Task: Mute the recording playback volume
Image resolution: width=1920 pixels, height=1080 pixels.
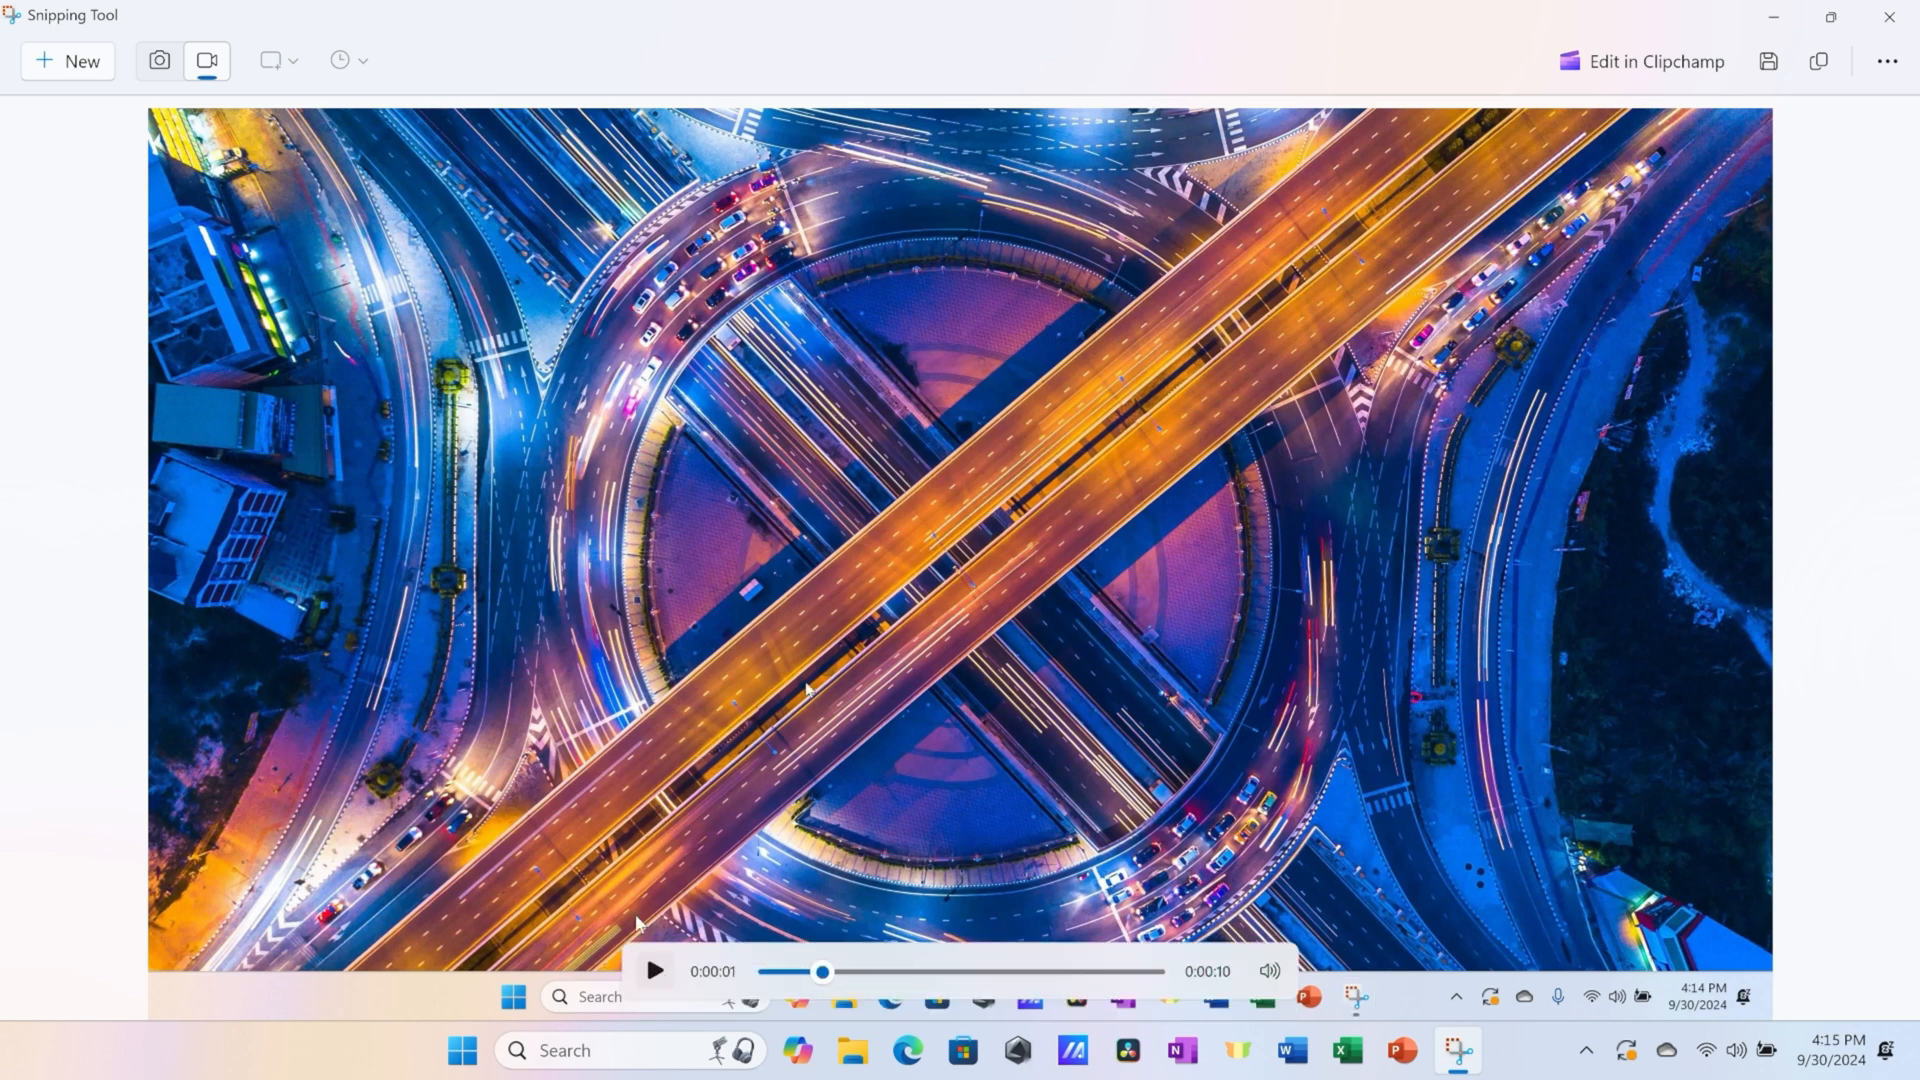Action: click(x=1268, y=970)
